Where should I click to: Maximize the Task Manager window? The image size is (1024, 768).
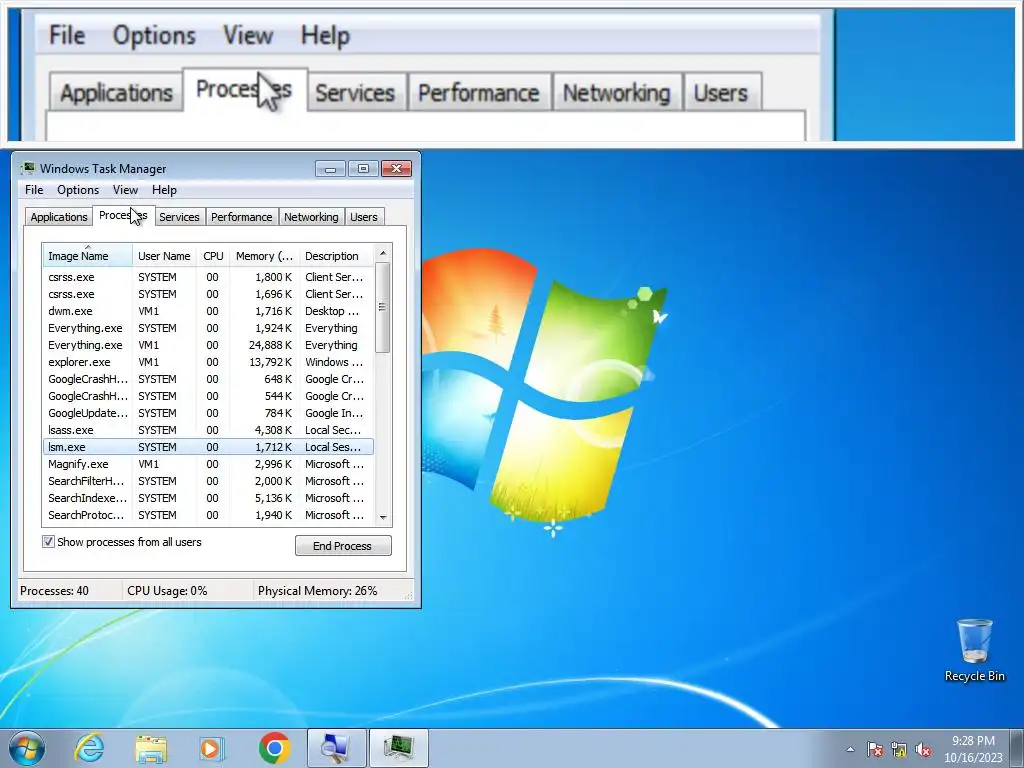pos(363,169)
